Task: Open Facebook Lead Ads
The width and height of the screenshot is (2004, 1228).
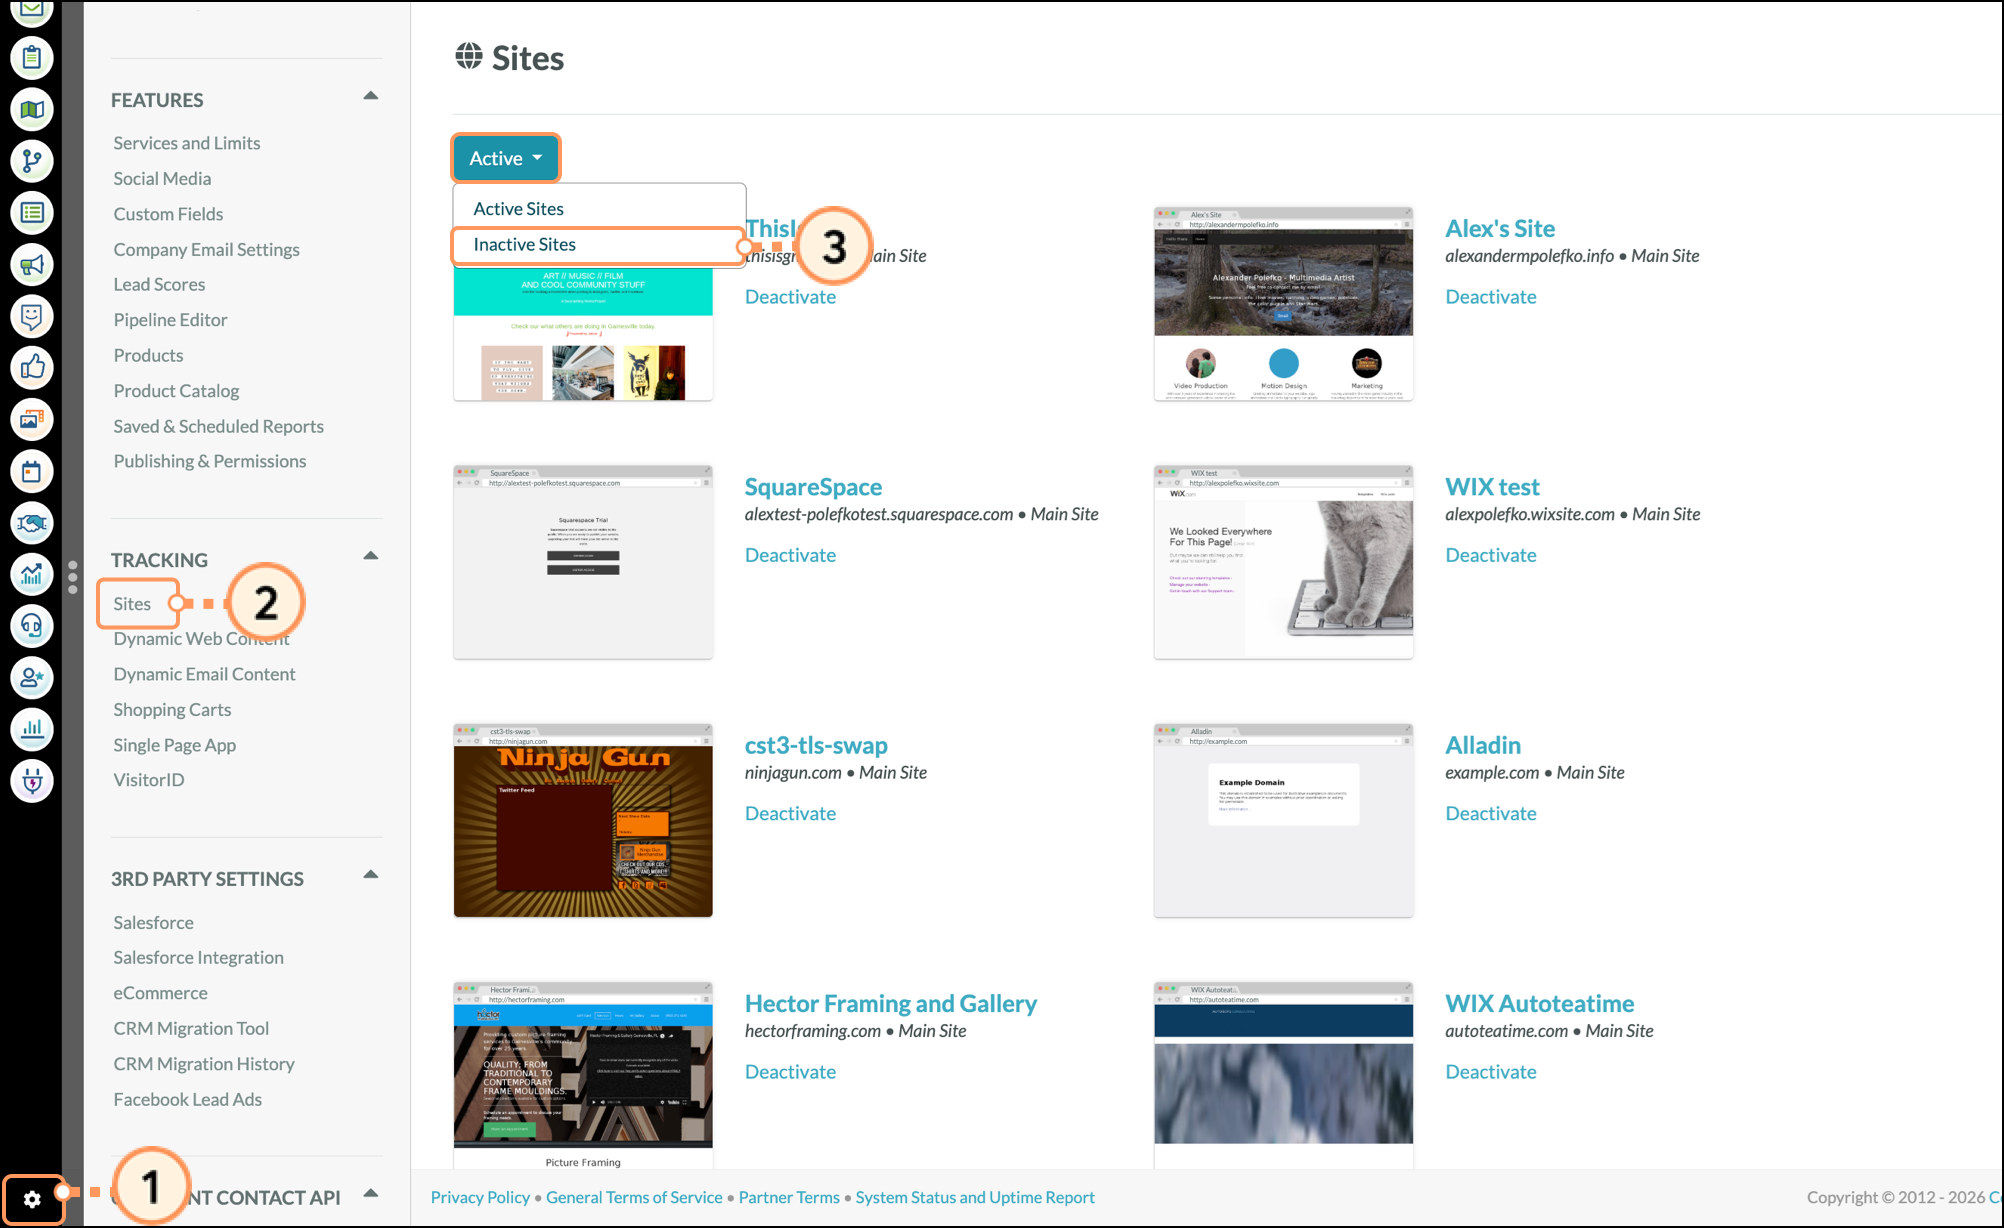Action: [x=188, y=1100]
